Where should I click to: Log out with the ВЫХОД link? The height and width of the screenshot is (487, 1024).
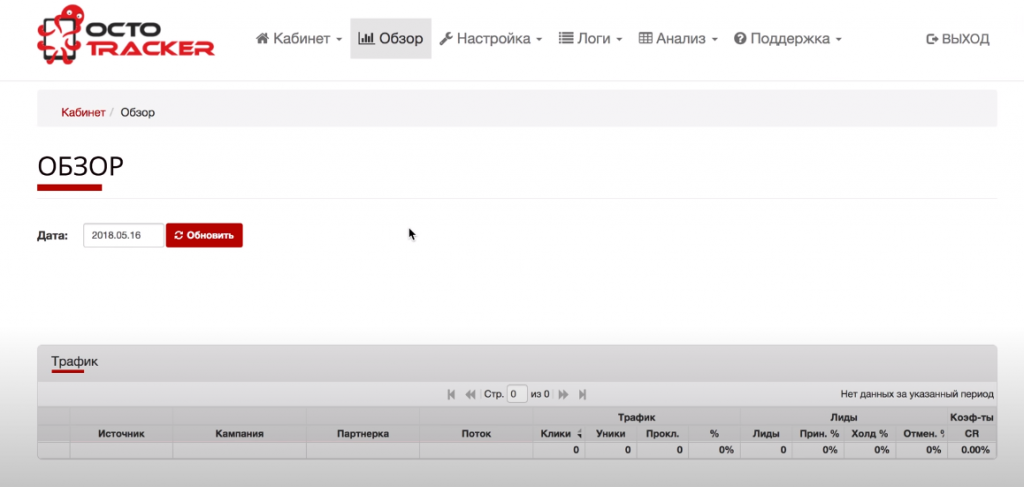click(958, 39)
